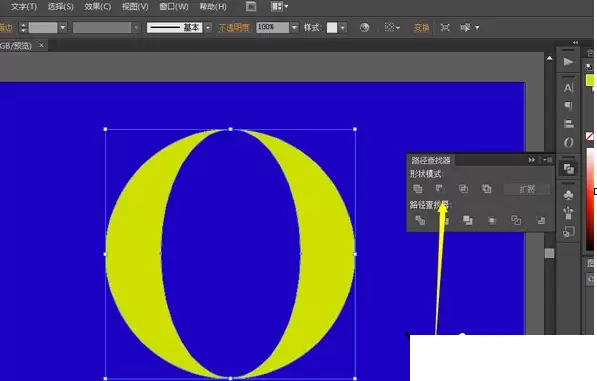Click the None color swatch with red slash
Image resolution: width=597 pixels, height=381 pixels.
click(589, 136)
